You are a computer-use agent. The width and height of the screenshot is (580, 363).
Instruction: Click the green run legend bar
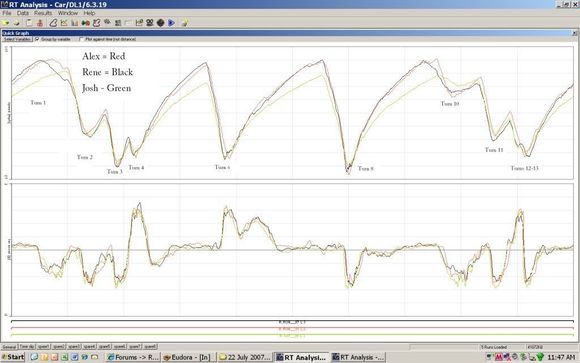(x=292, y=336)
